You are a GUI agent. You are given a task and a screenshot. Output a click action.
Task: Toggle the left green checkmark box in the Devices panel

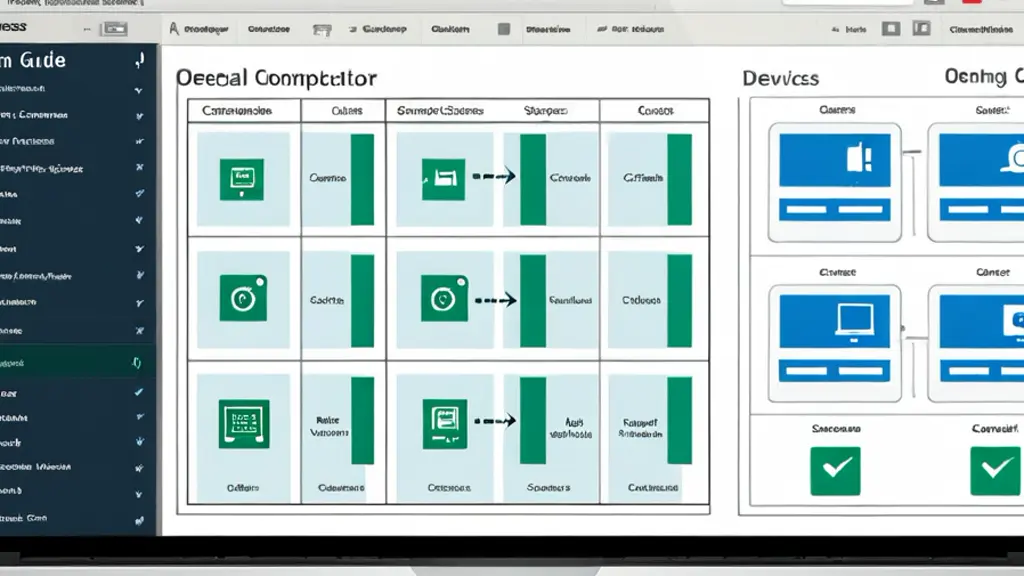835,471
